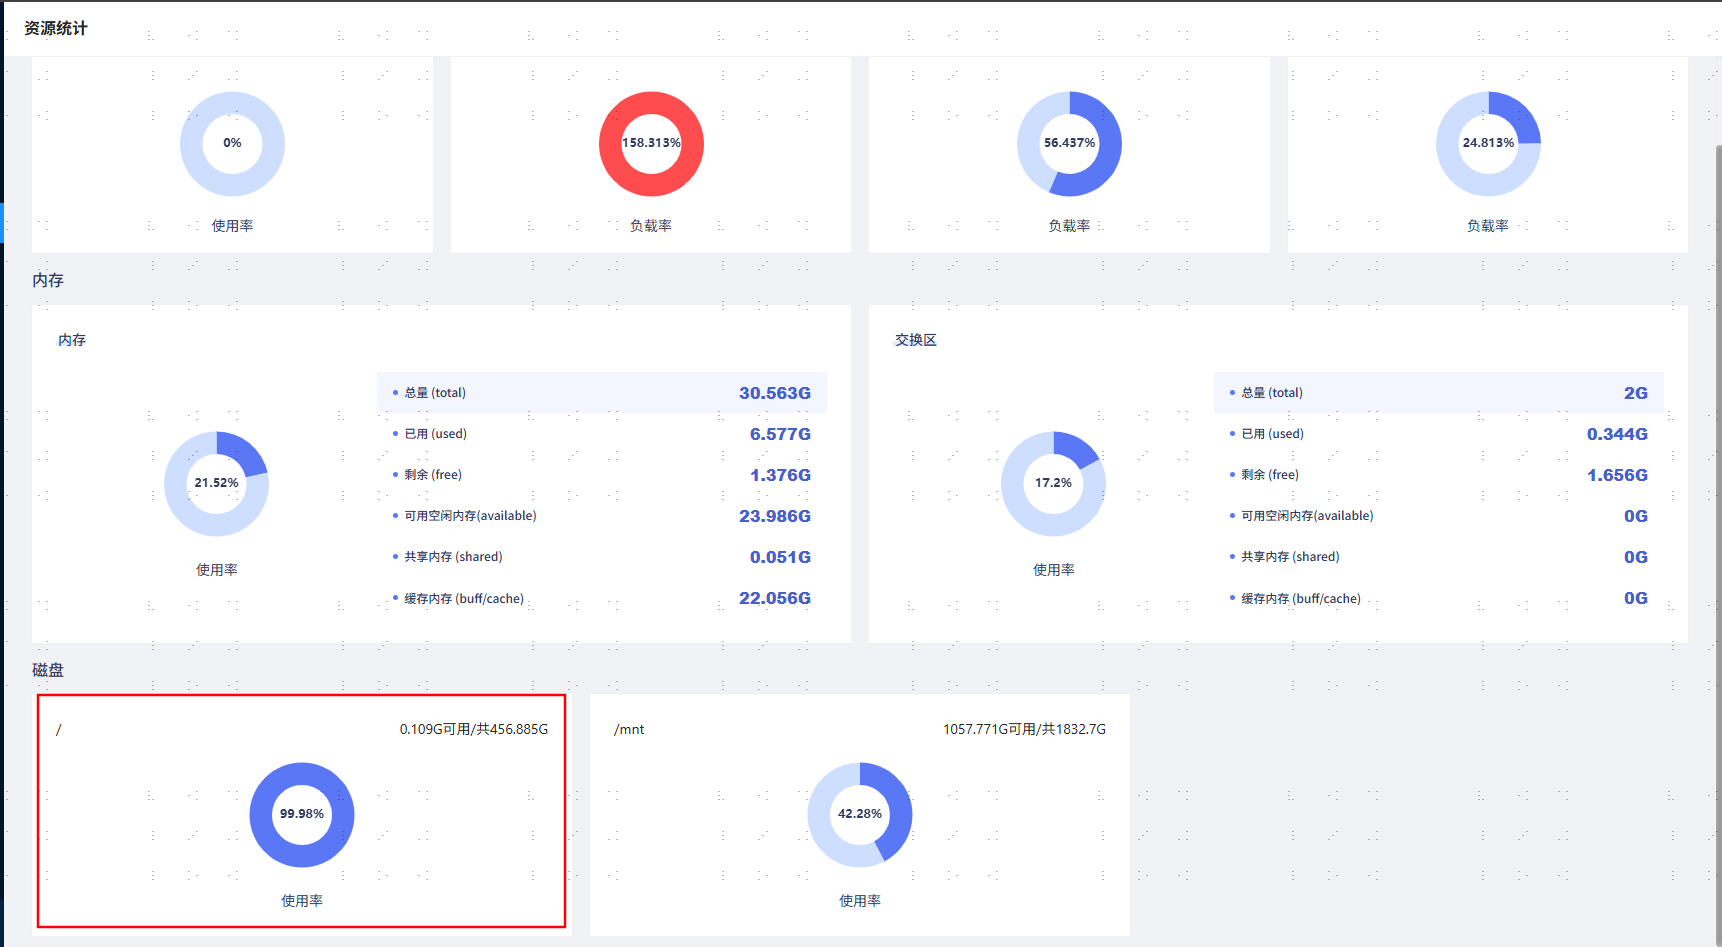
Task: Click the memory 剩余 (free) 1.376G row
Action: pos(602,475)
